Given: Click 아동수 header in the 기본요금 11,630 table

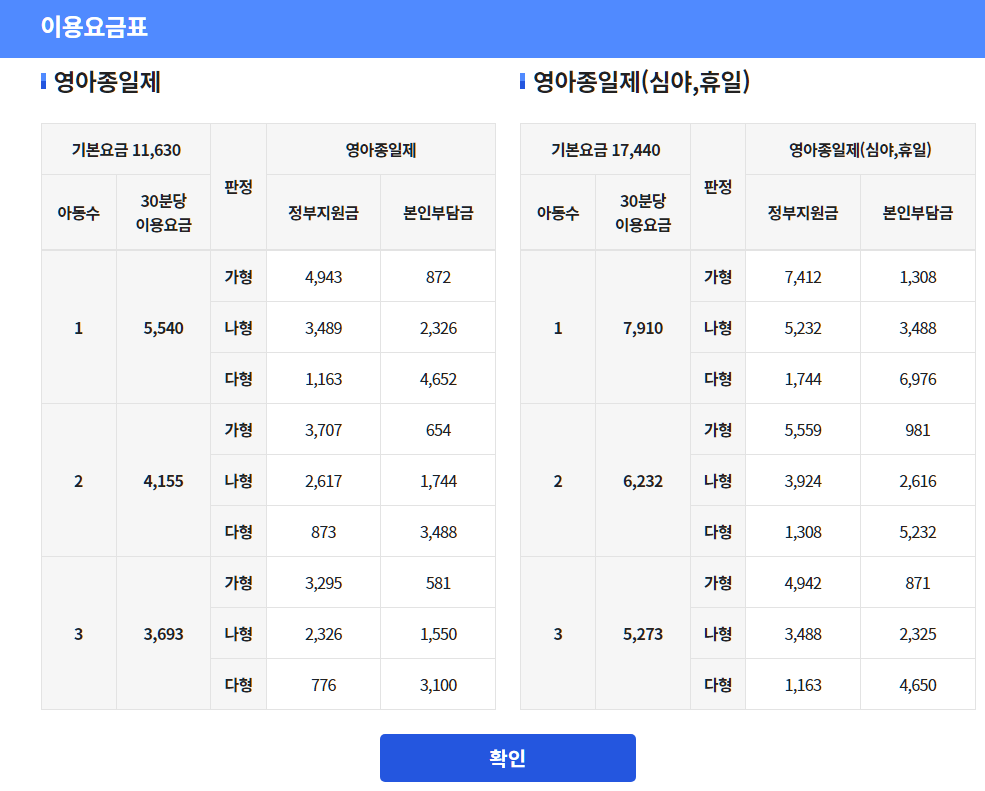Looking at the screenshot, I should (79, 212).
